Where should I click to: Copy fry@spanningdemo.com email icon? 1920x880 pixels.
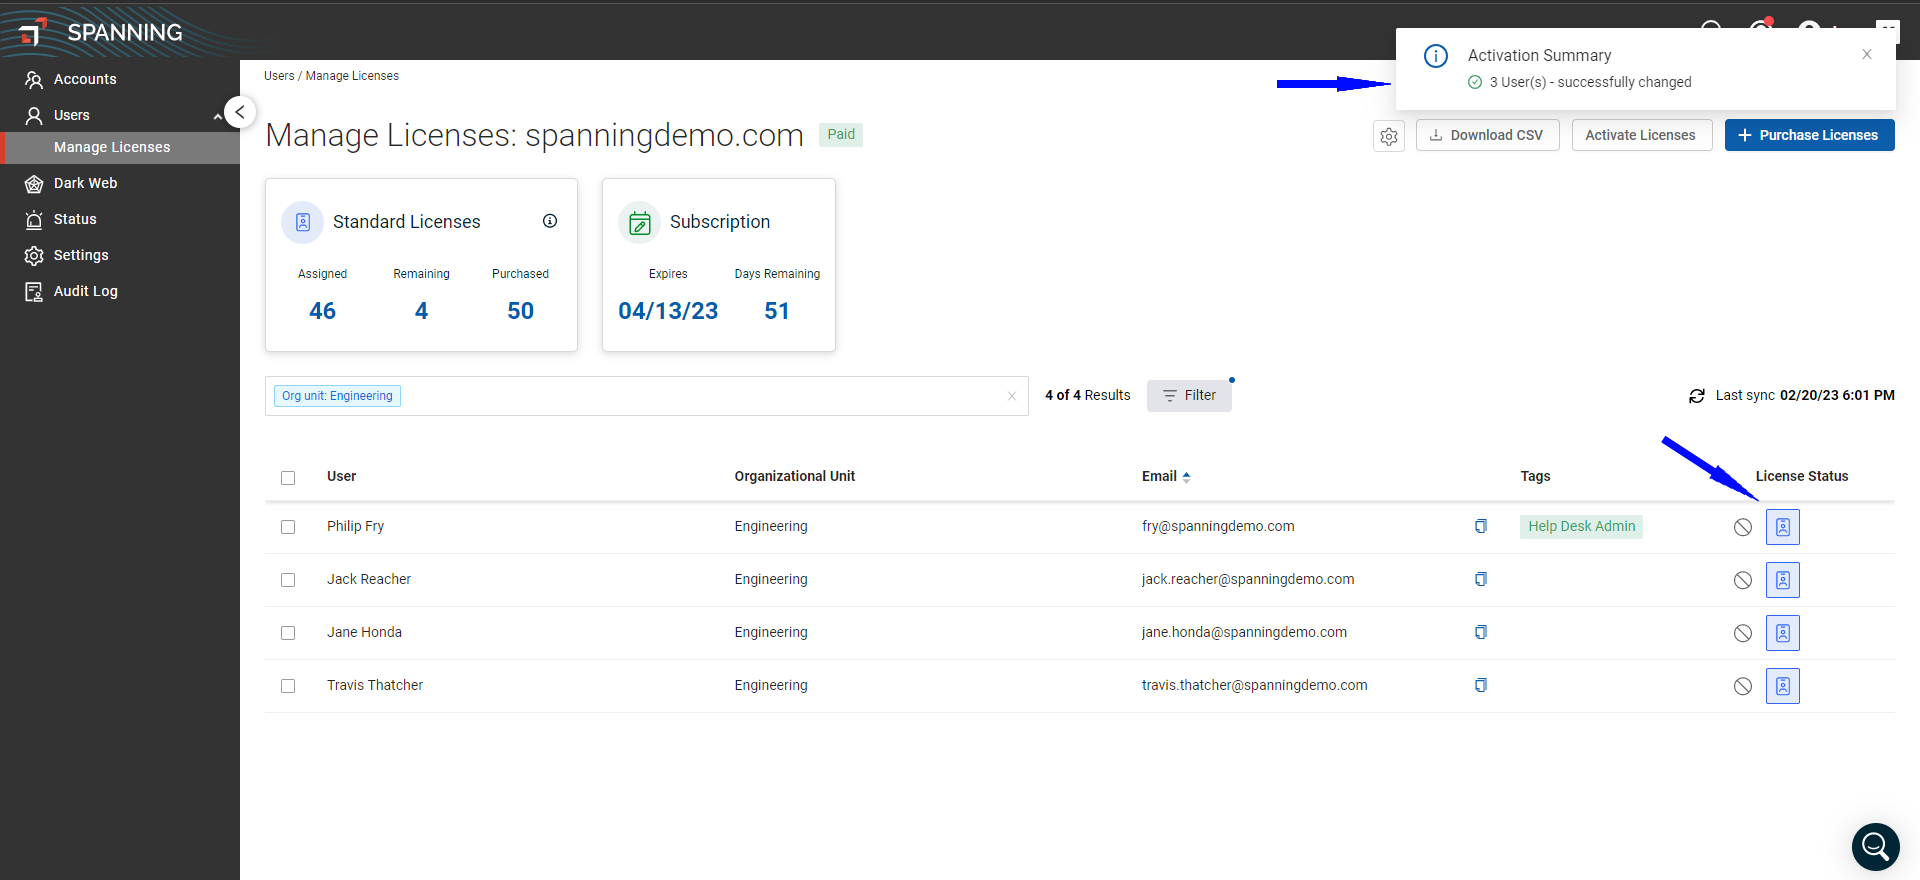click(1481, 526)
